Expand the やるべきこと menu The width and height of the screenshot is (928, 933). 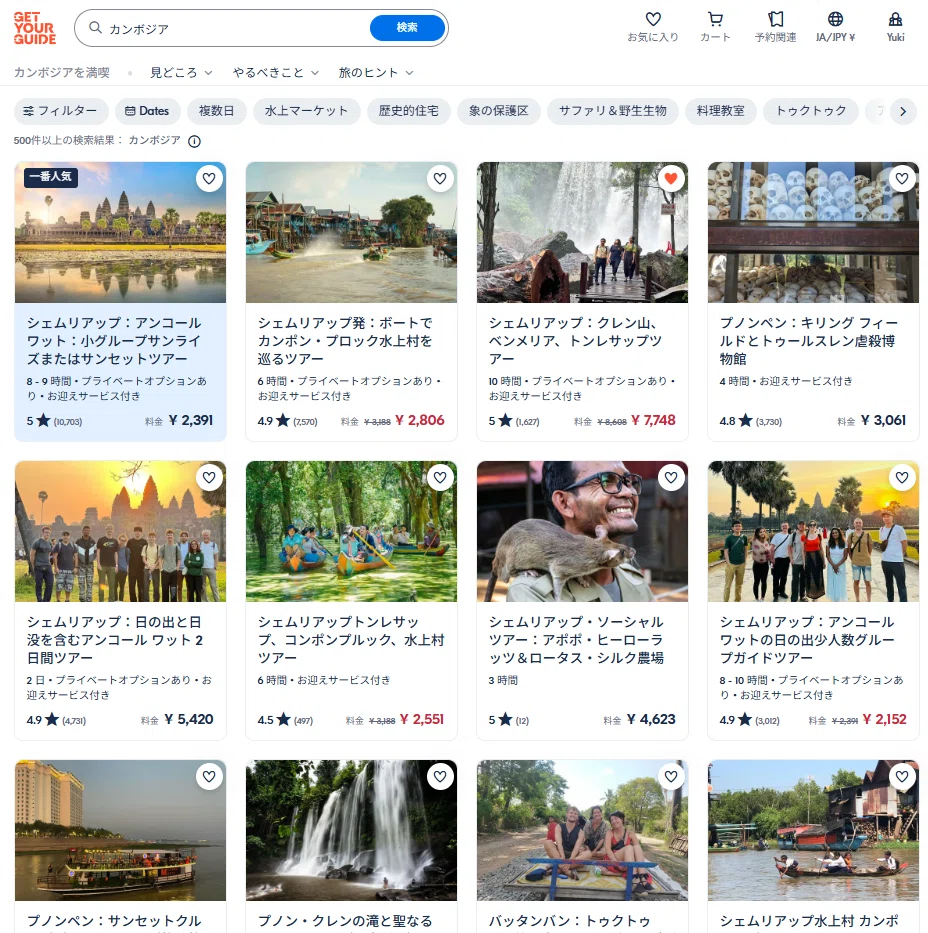(275, 73)
